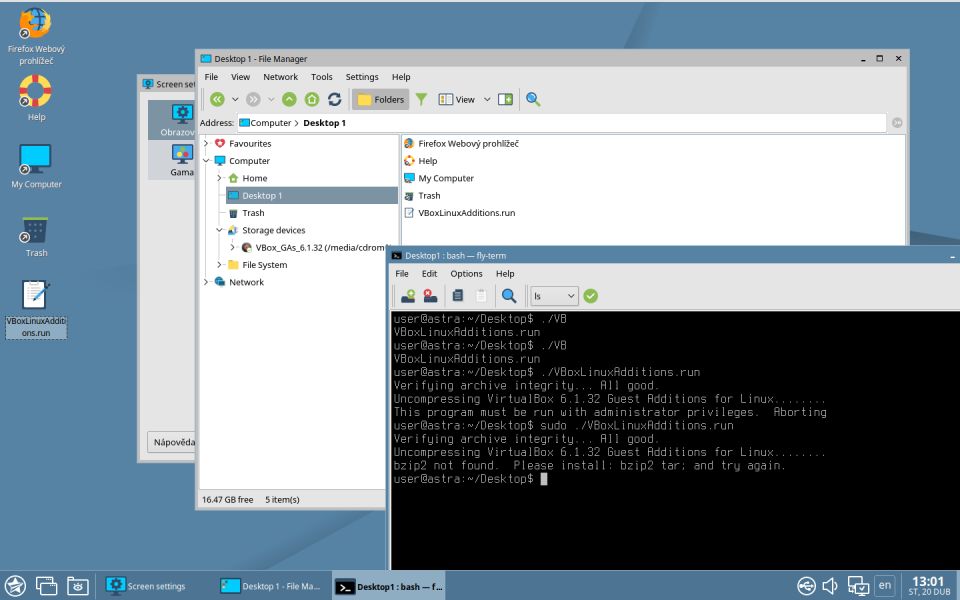Image resolution: width=960 pixels, height=600 pixels.
Task: Select Trash in folder tree
Action: click(x=253, y=212)
